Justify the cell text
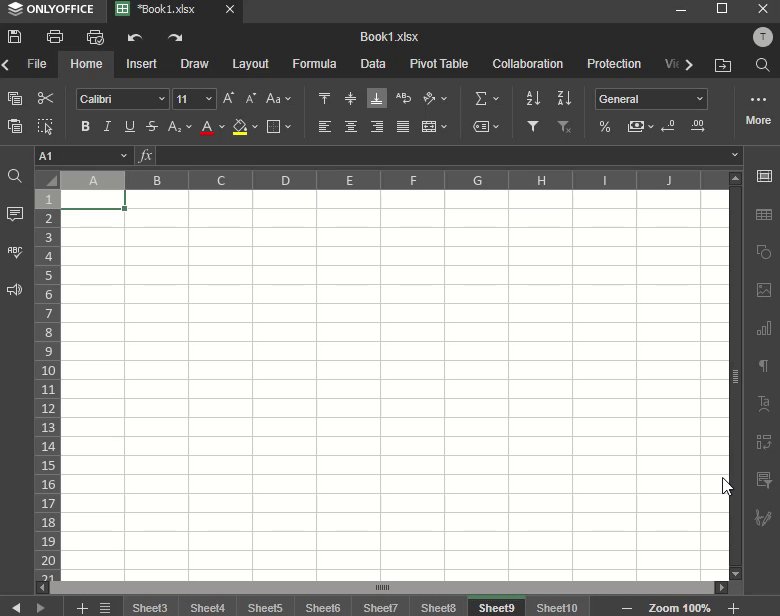 point(403,126)
